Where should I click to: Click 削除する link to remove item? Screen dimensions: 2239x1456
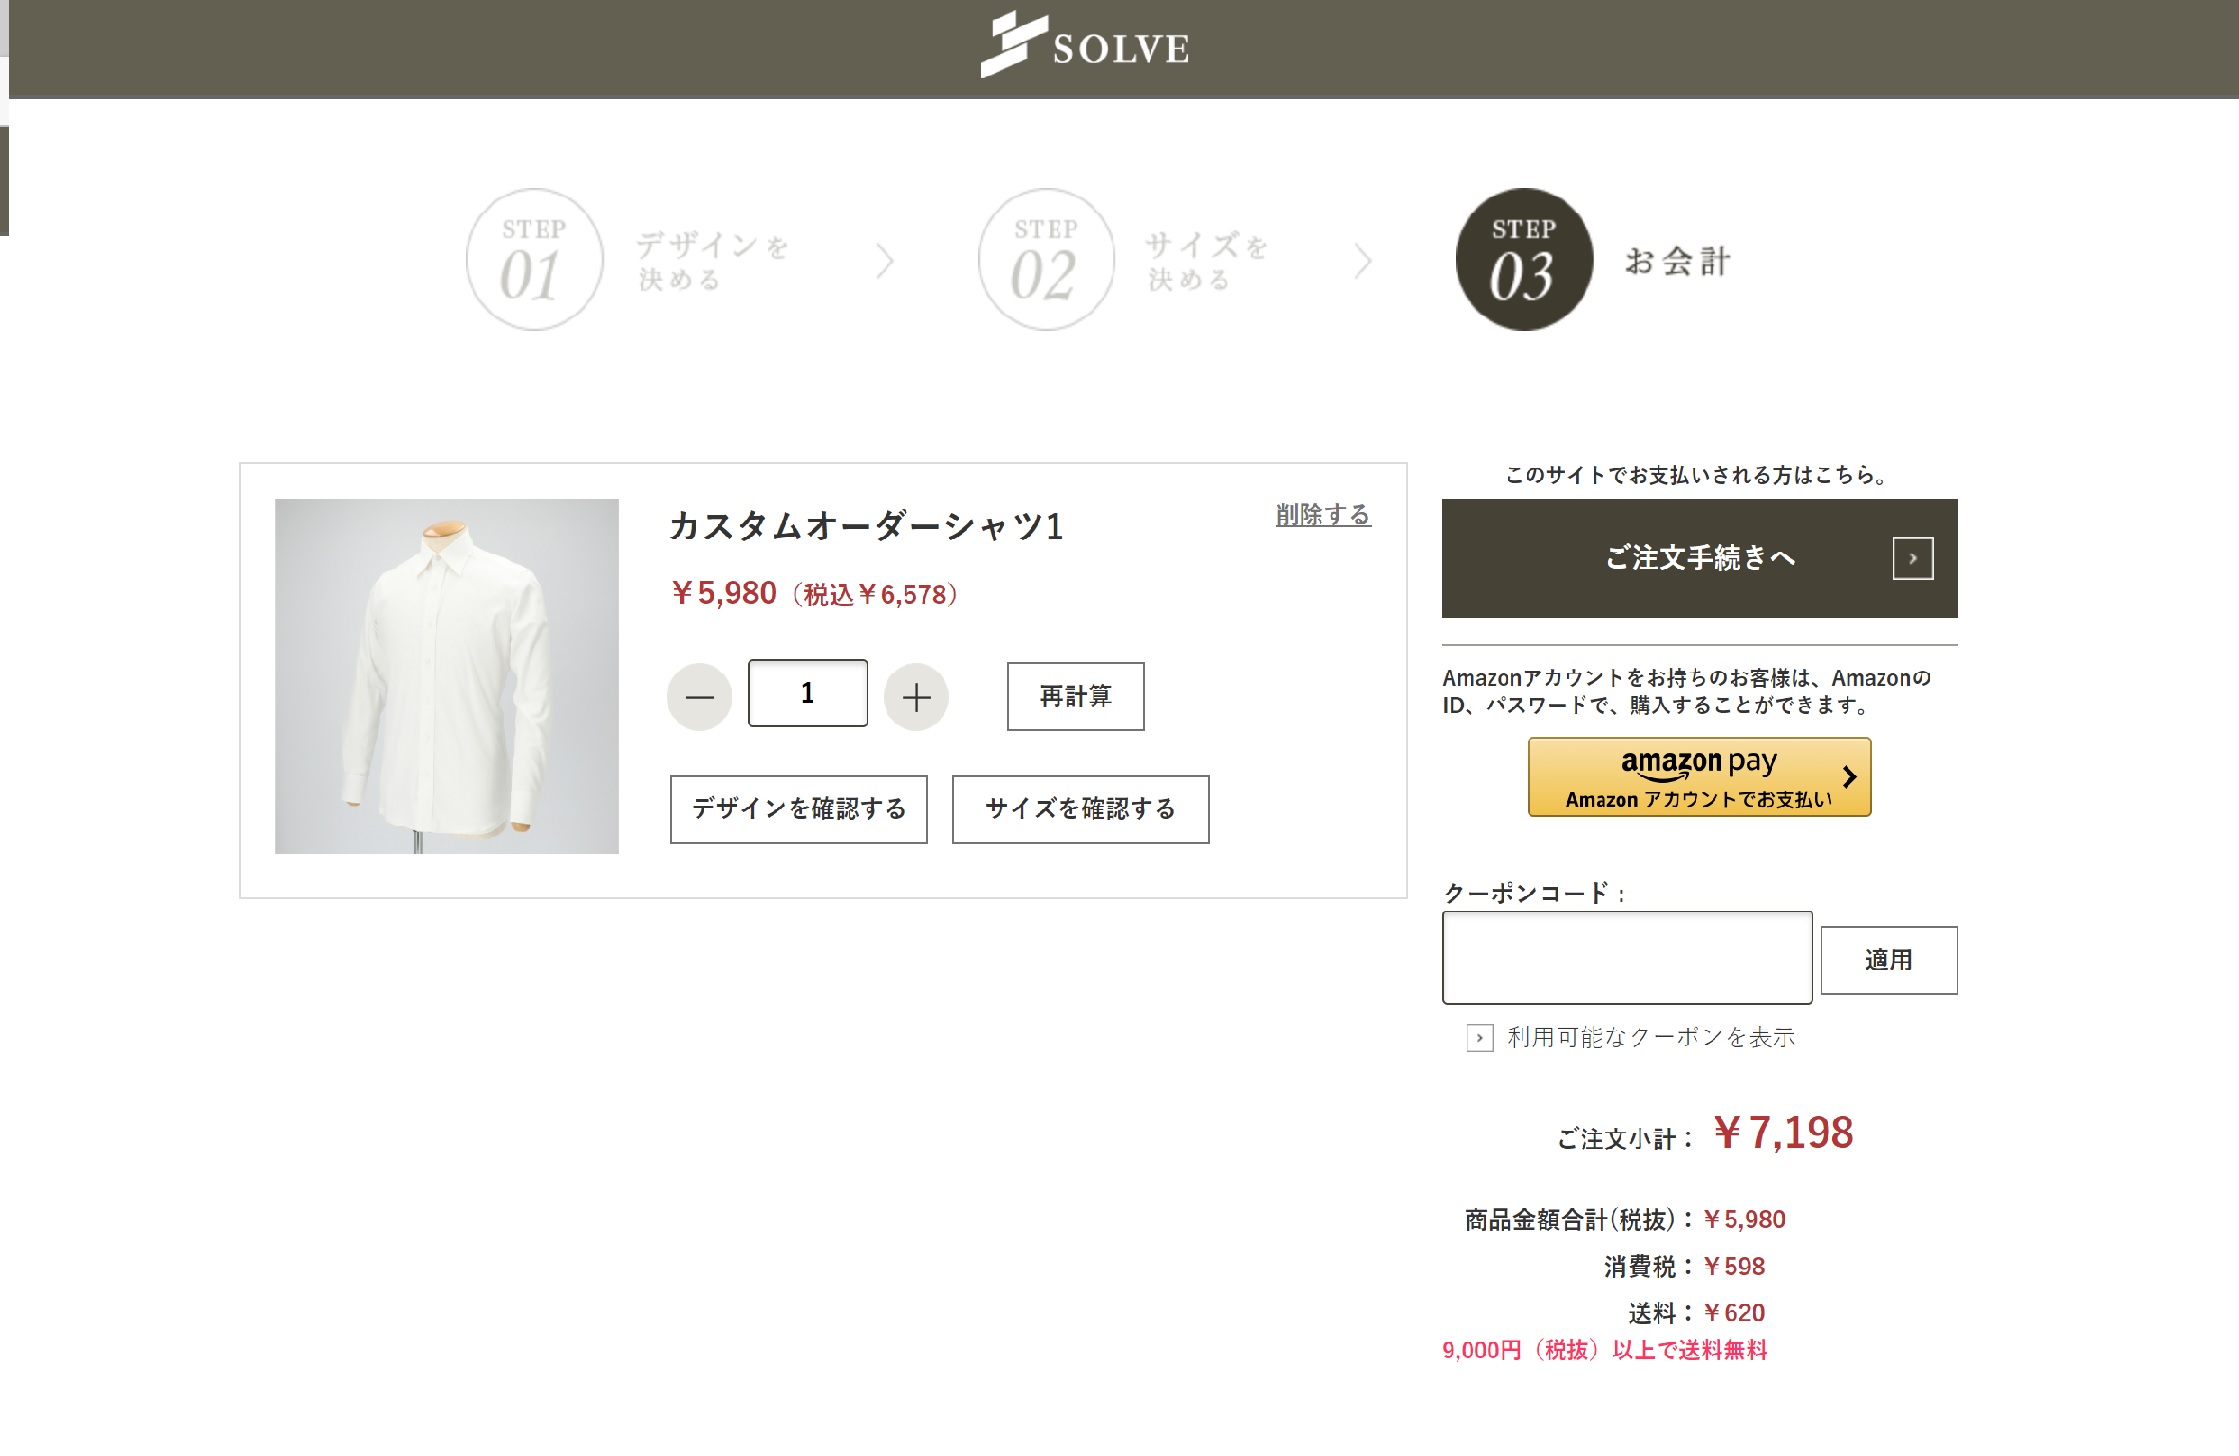(1322, 515)
